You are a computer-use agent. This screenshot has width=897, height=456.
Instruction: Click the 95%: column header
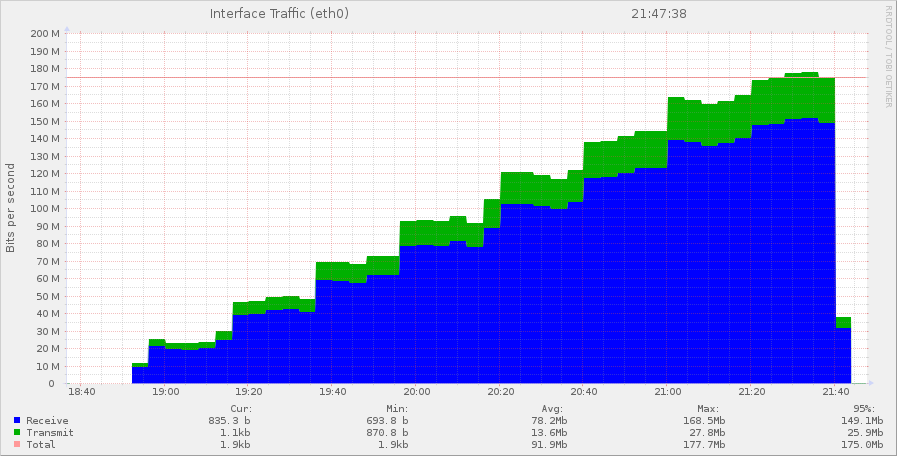point(864,409)
